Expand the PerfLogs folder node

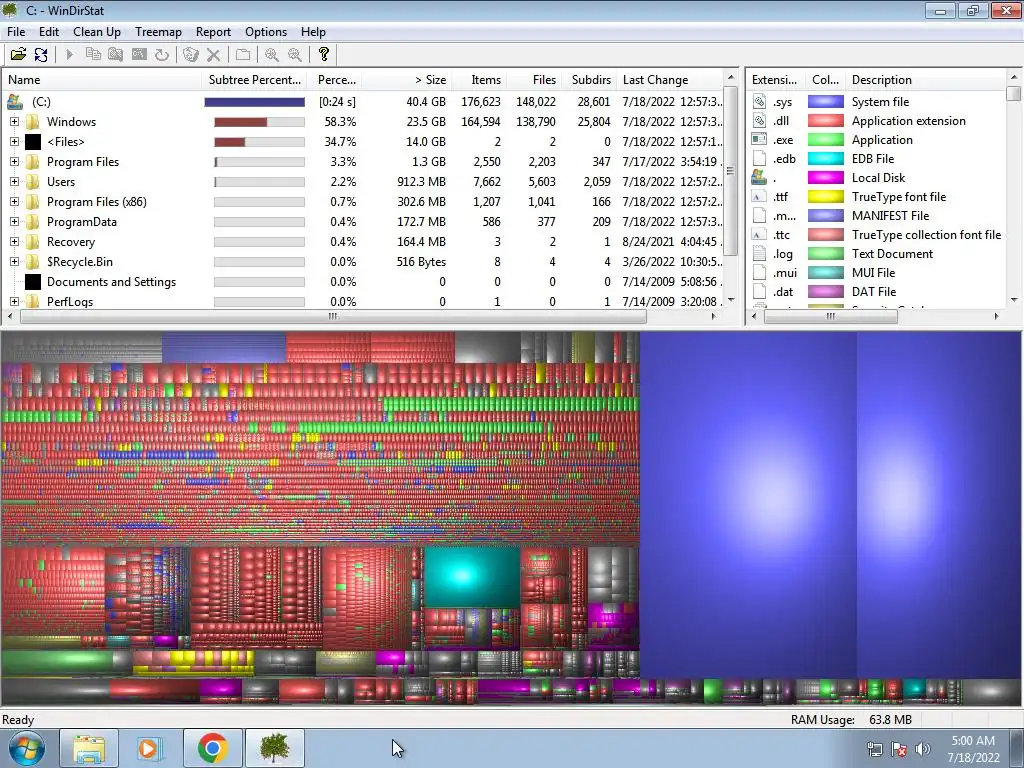(x=14, y=302)
